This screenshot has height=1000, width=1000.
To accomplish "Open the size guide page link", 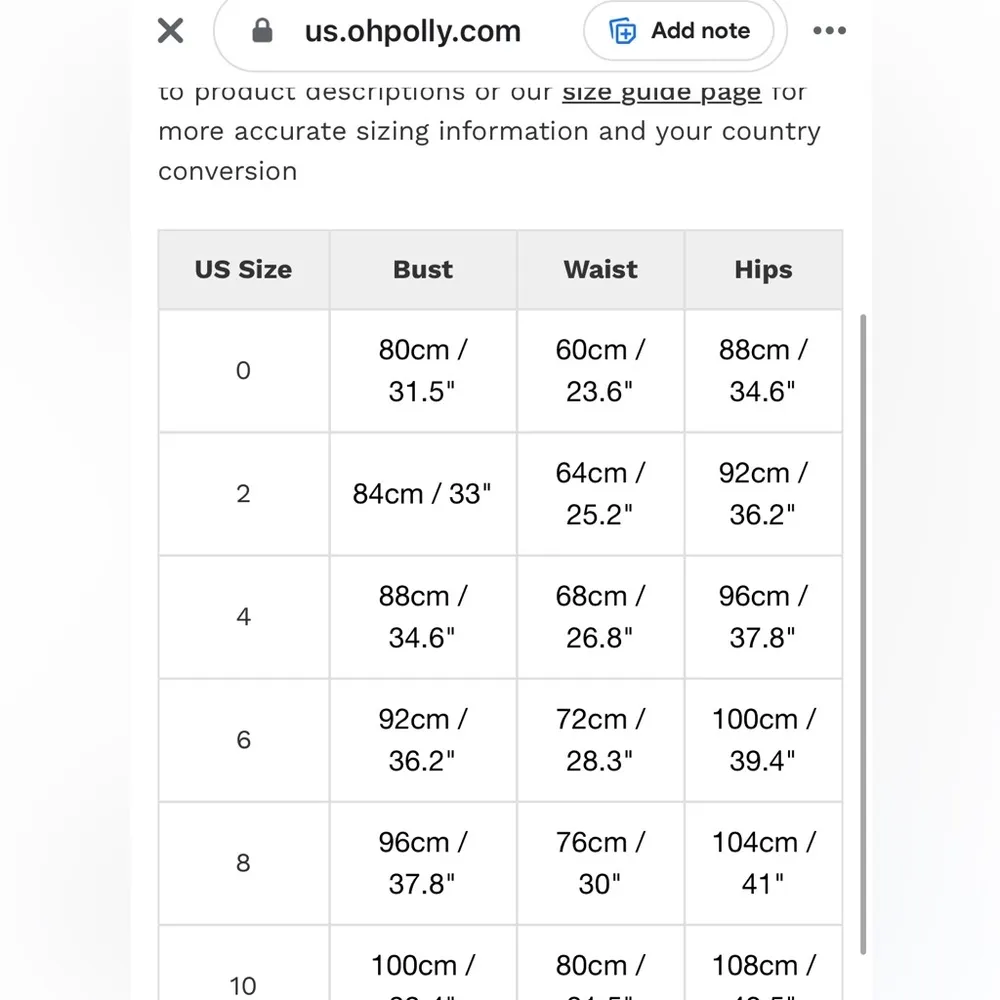I will [661, 93].
